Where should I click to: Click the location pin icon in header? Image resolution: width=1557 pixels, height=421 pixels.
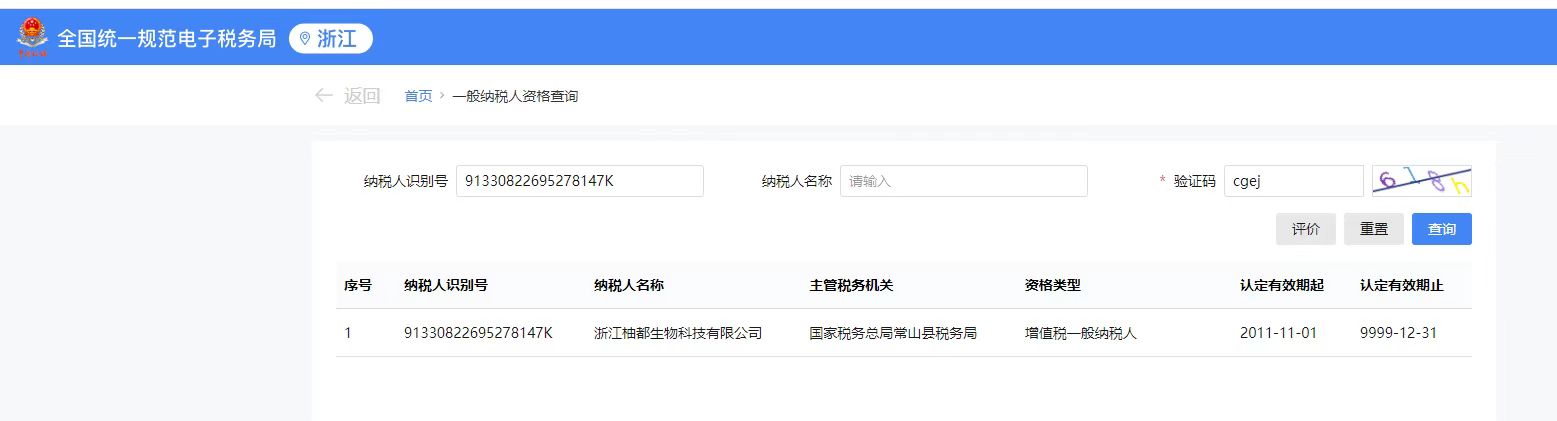[x=305, y=39]
